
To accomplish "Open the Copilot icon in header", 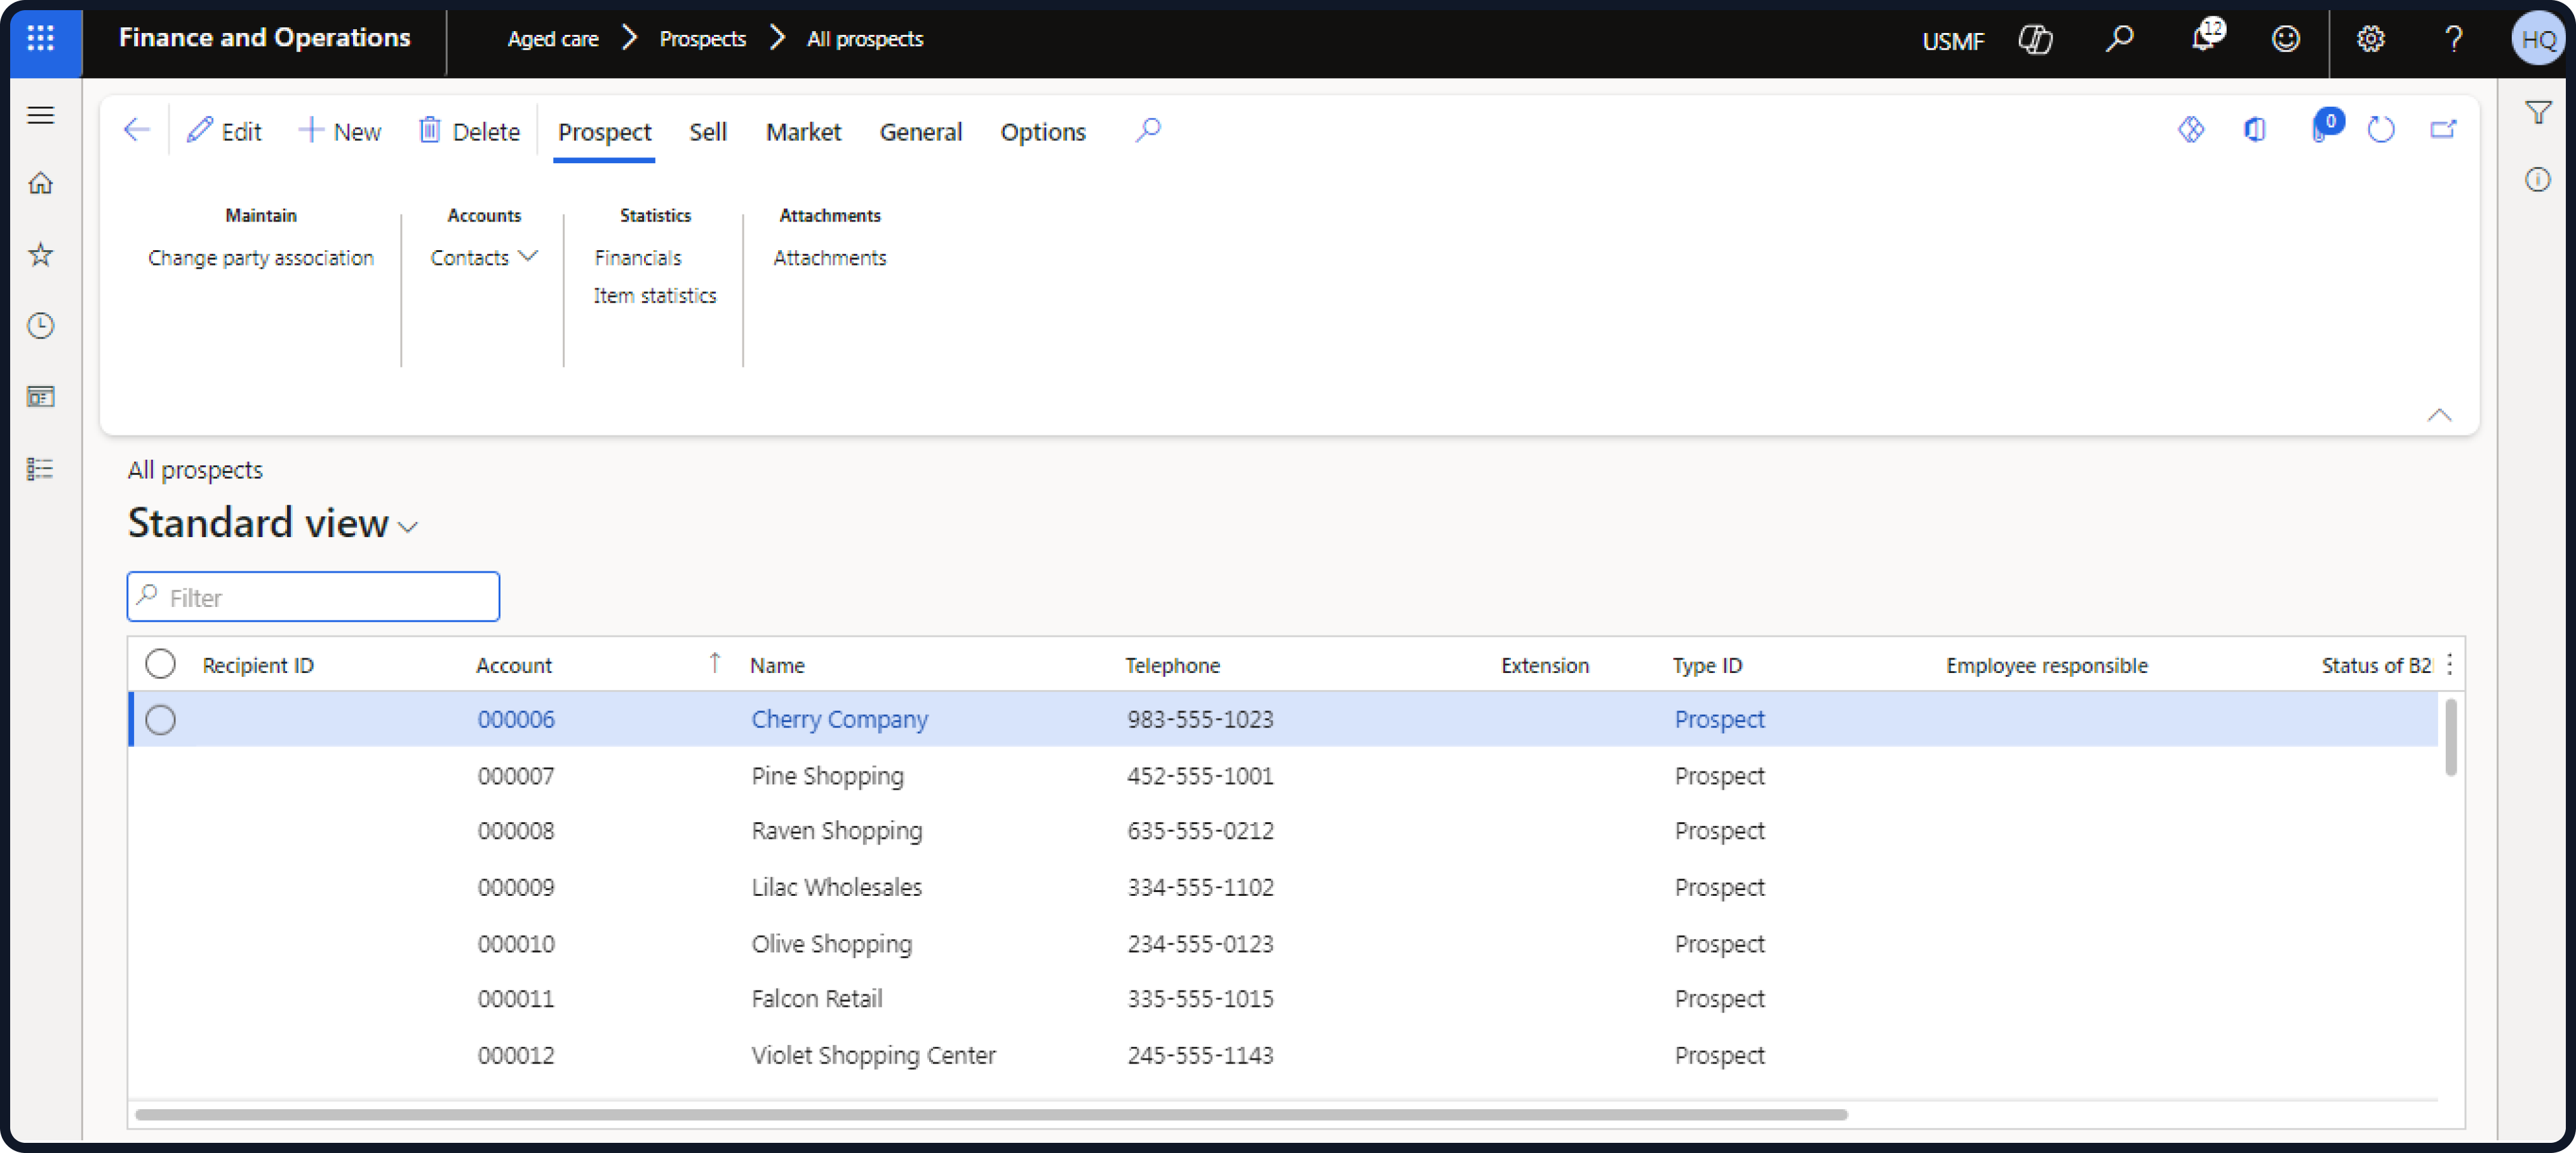I will pyautogui.click(x=2035, y=39).
